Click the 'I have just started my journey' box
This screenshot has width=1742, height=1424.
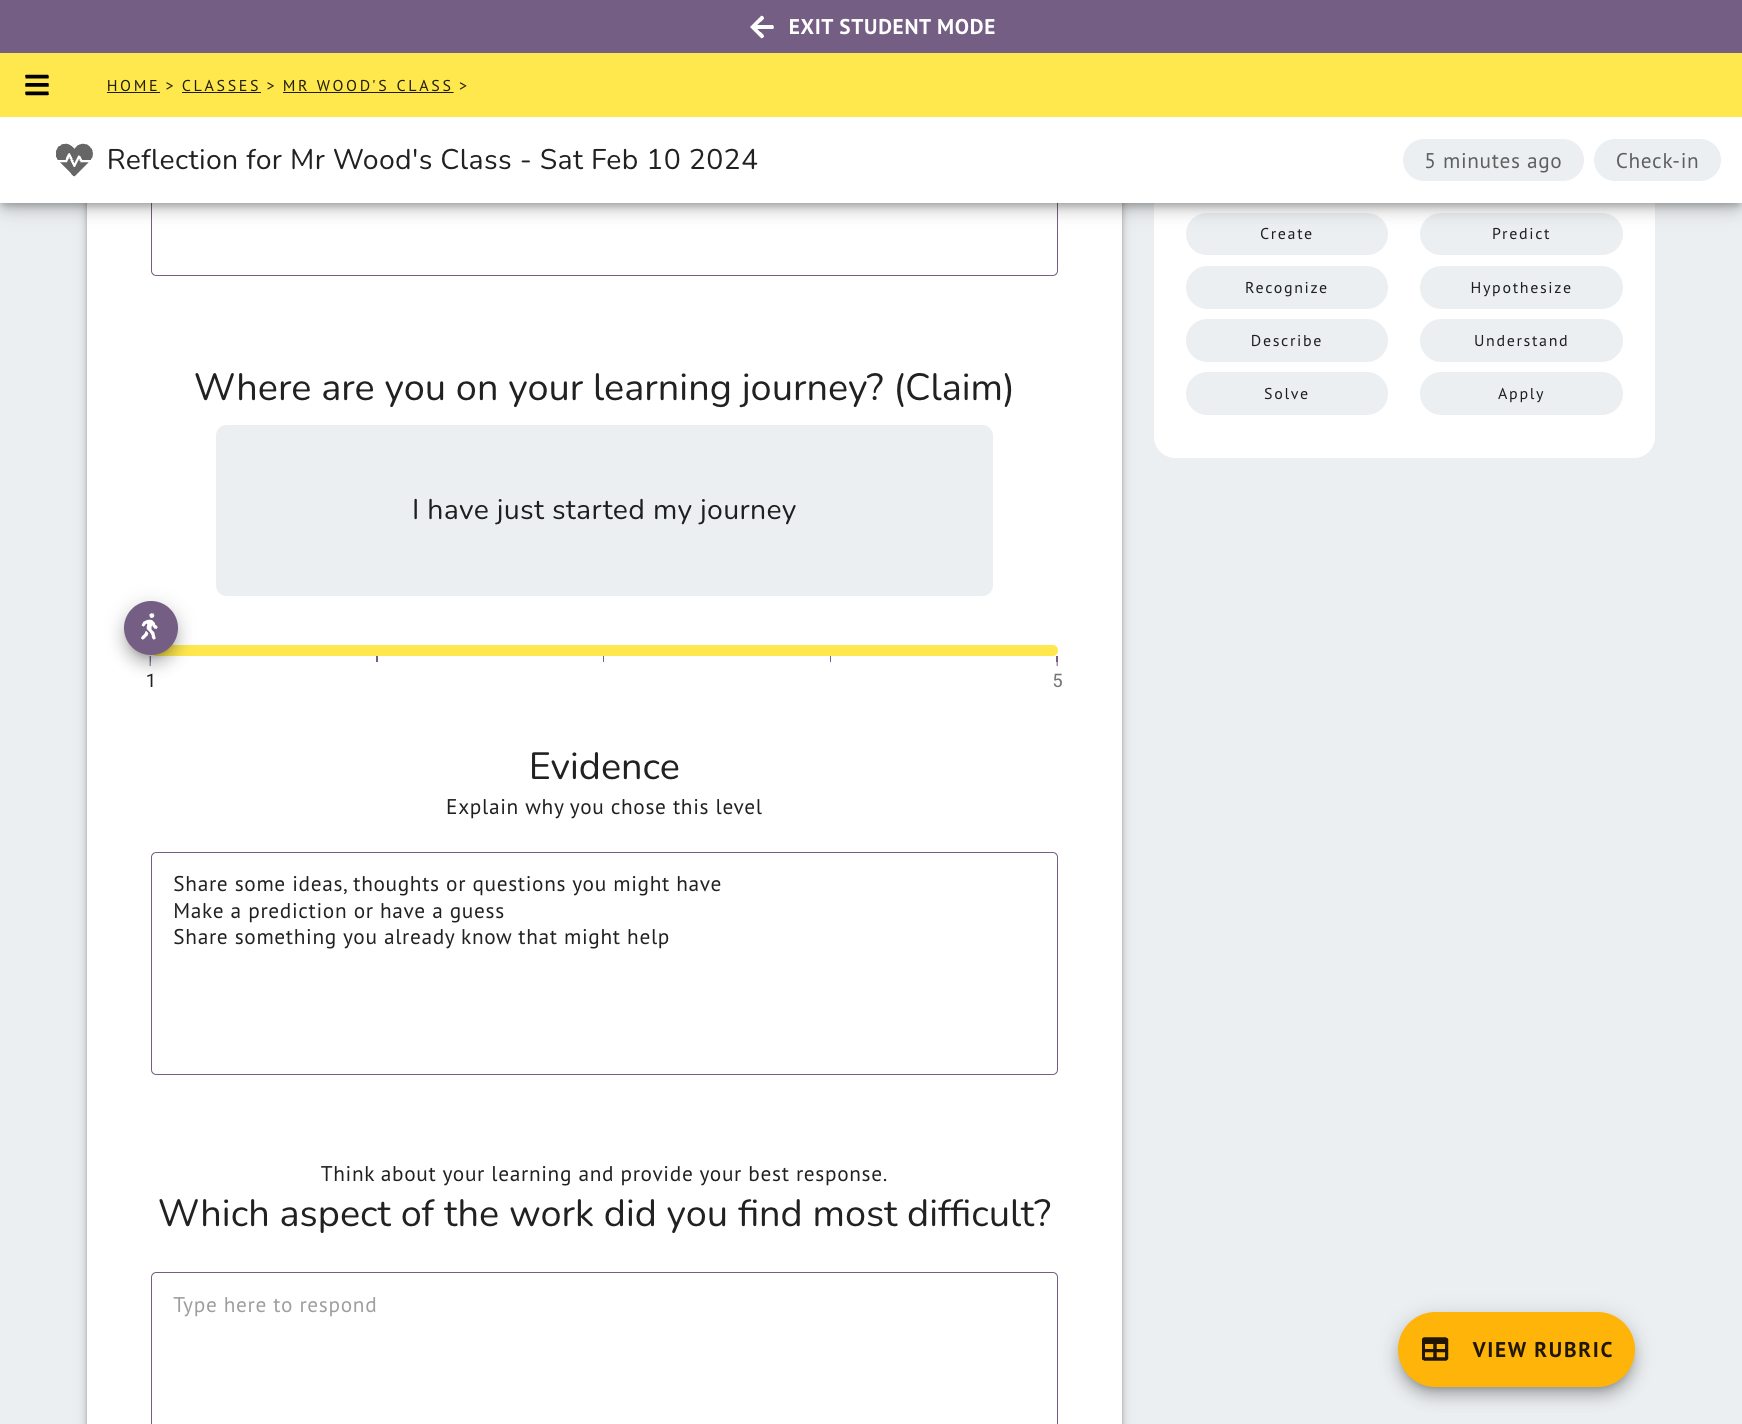point(604,511)
